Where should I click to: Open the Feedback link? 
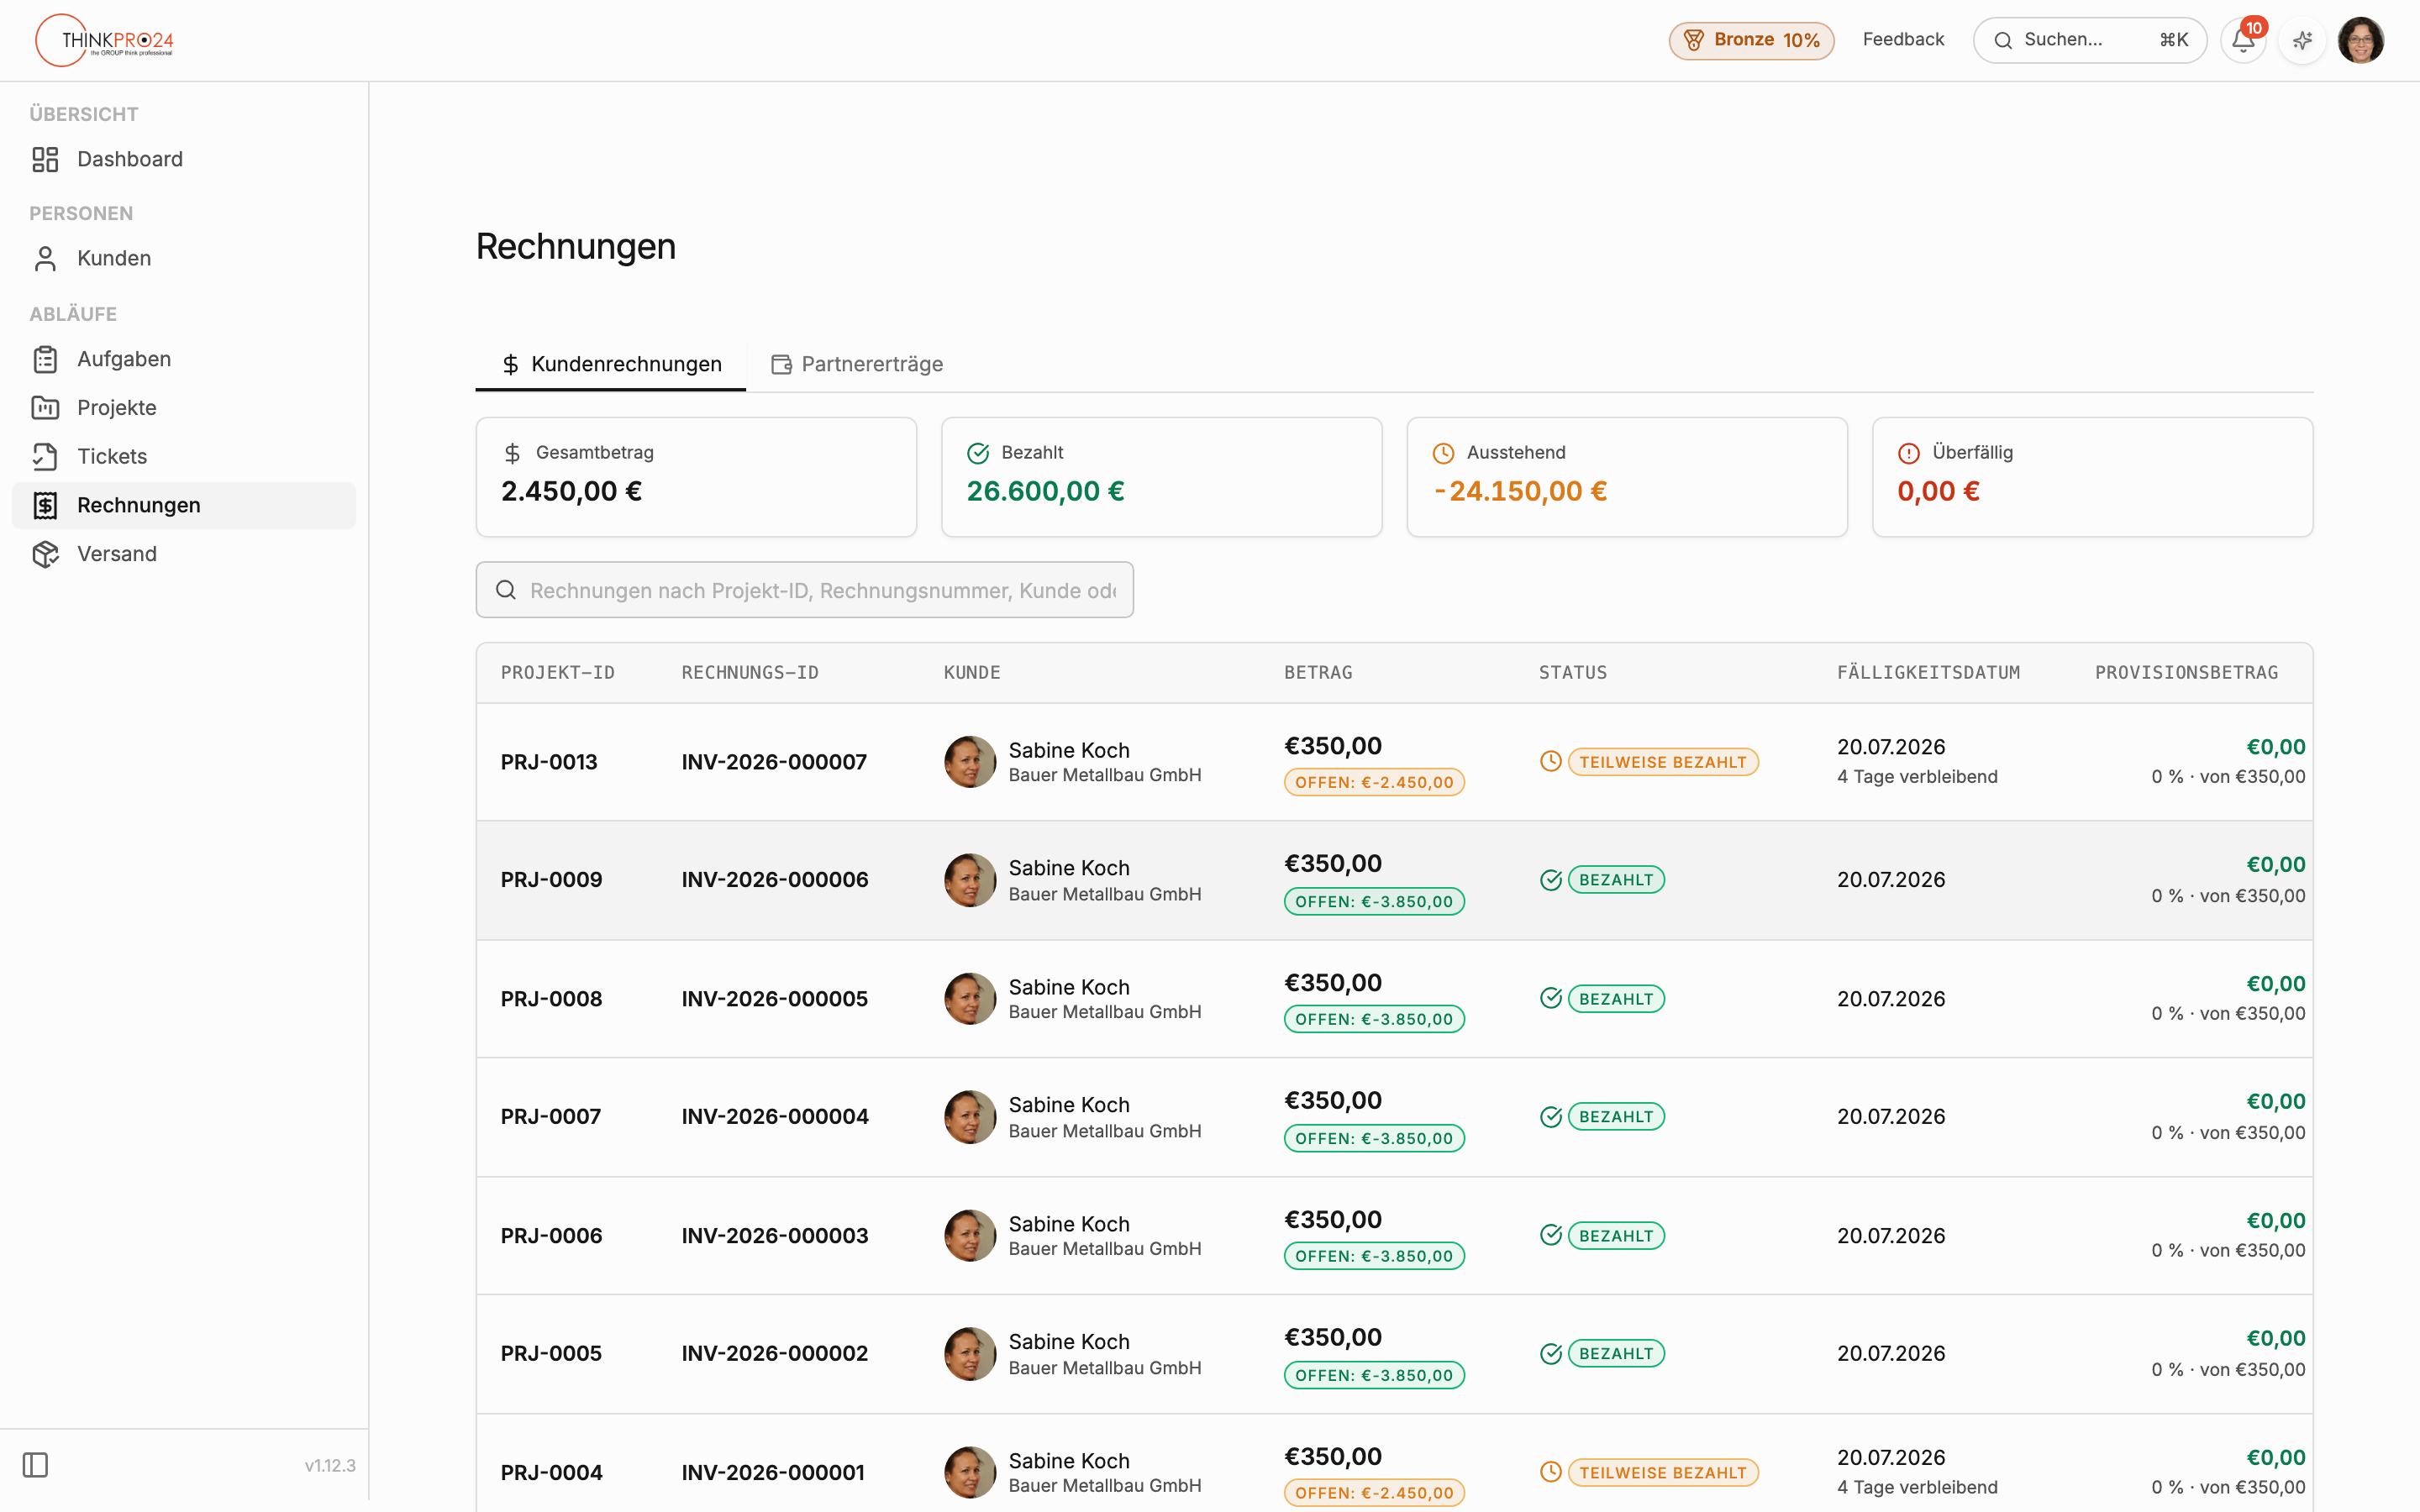1903,39
